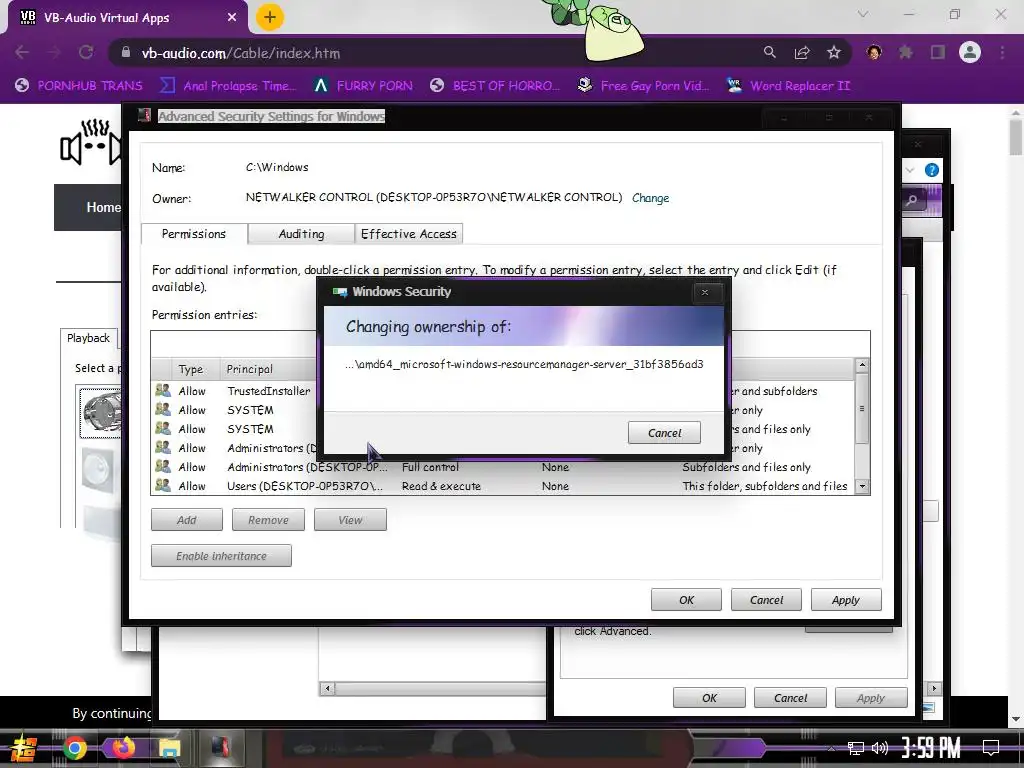Bookmark this page with the star
The width and height of the screenshot is (1024, 768).
pos(834,52)
